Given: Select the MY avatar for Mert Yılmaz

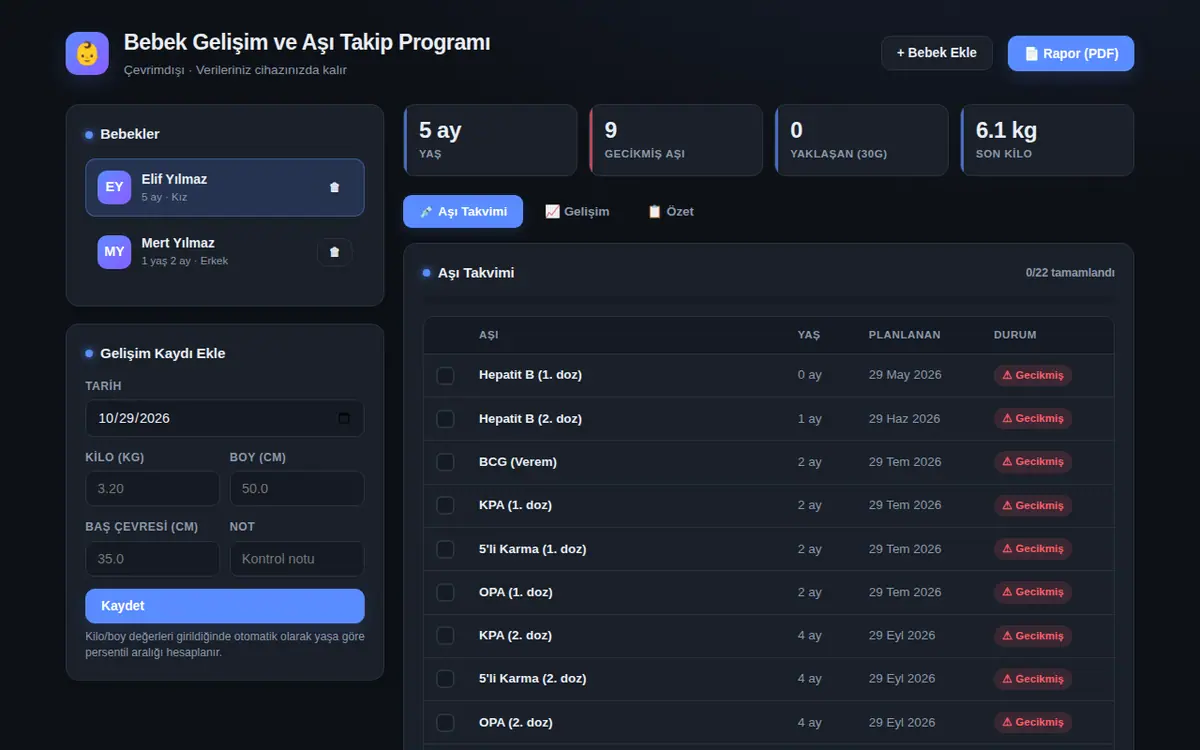Looking at the screenshot, I should pyautogui.click(x=114, y=252).
